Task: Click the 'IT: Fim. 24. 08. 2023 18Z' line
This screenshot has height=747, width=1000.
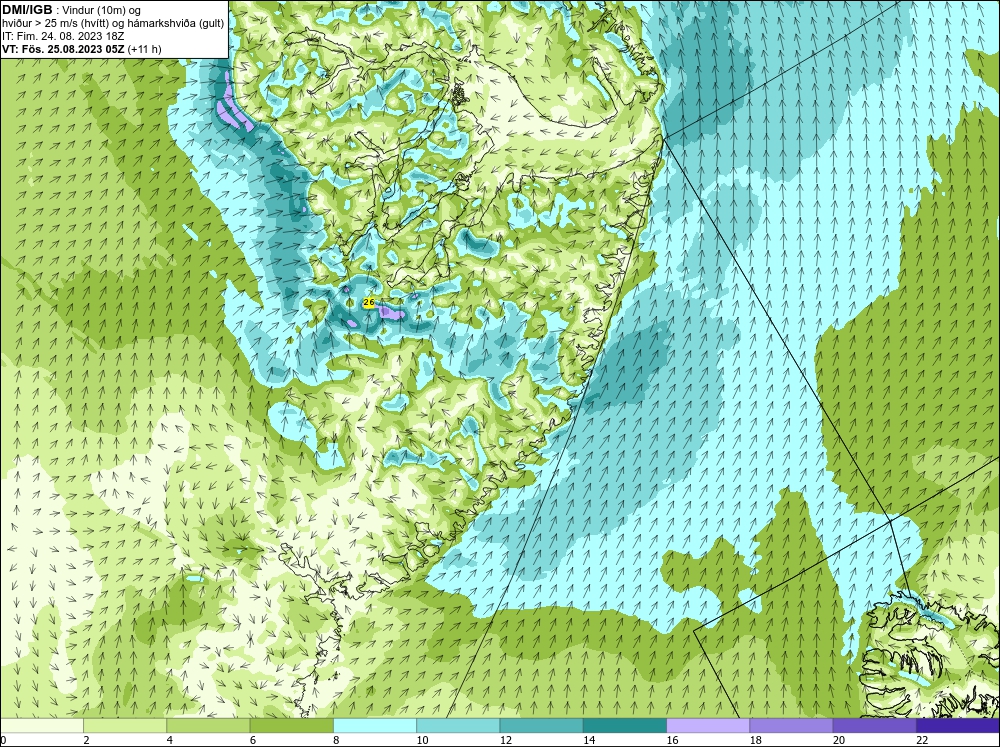Action: tap(63, 36)
